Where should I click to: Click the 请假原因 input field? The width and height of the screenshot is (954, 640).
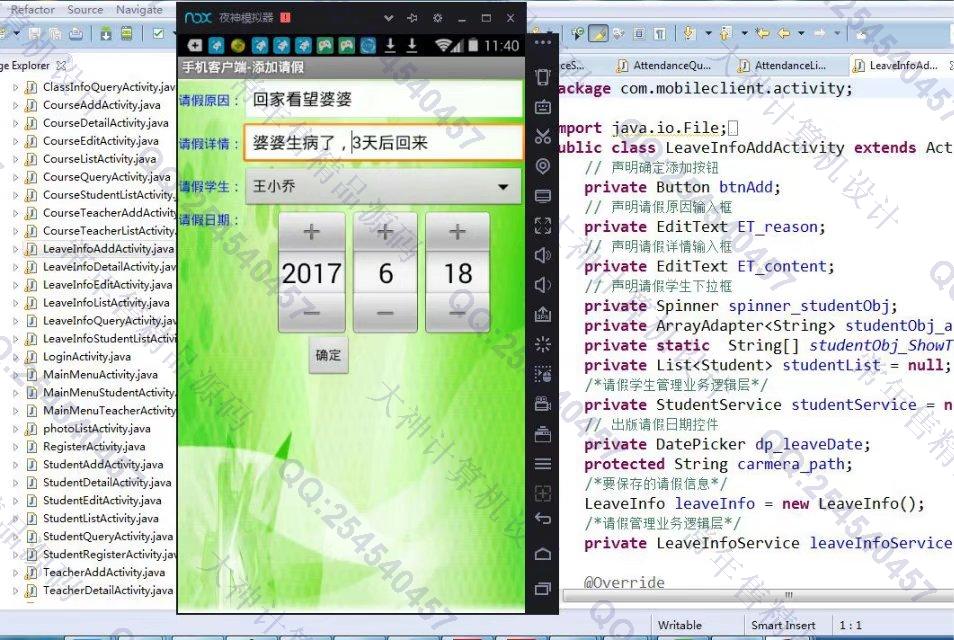point(384,99)
